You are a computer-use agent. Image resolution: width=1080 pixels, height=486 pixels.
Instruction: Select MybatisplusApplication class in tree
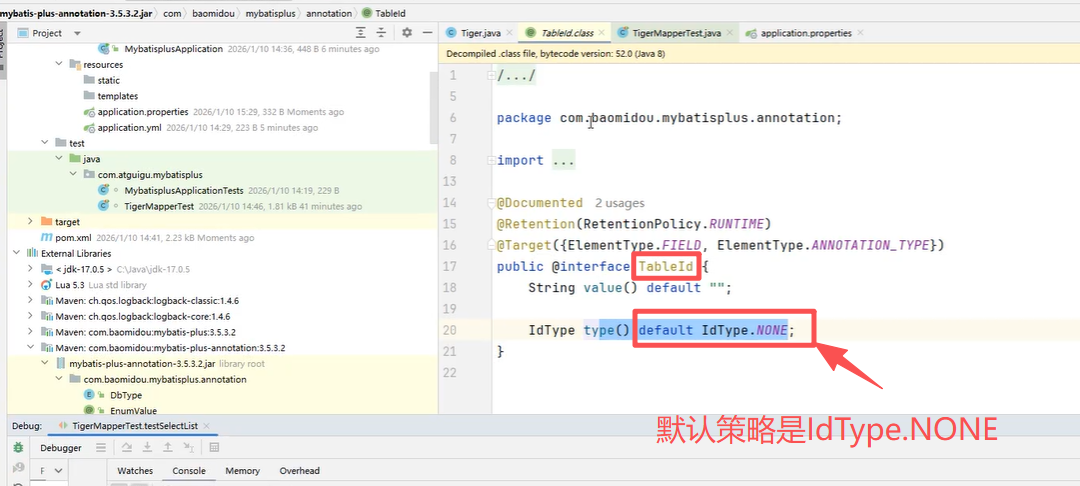point(174,49)
